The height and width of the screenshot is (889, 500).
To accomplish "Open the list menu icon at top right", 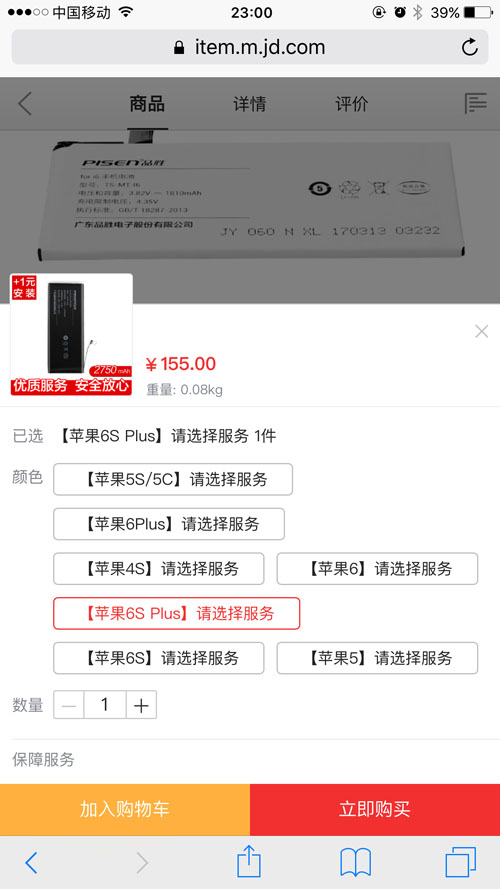I will click(476, 104).
